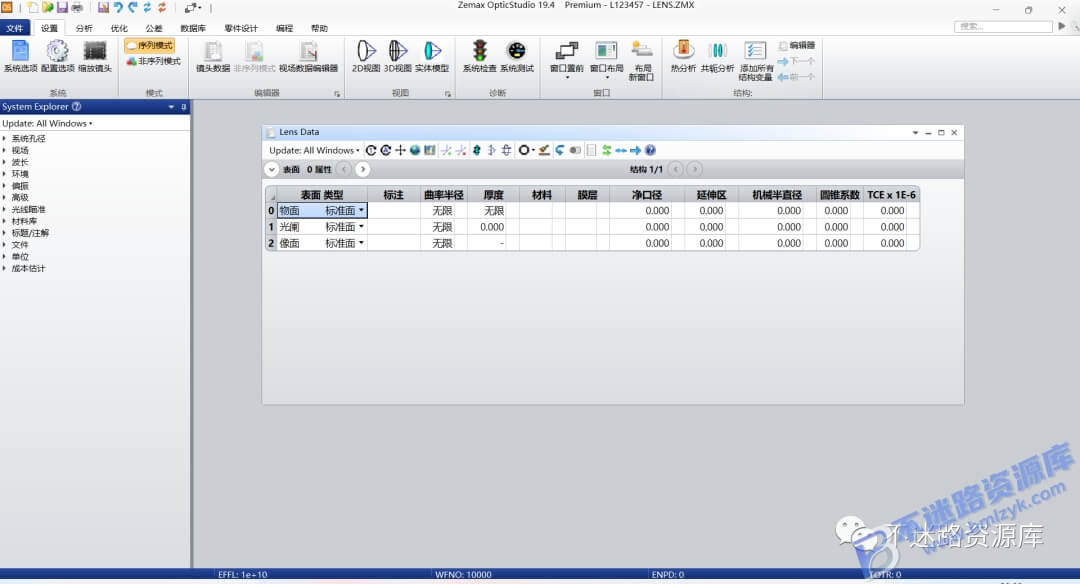Open the 文件 menu tab
1080x584 pixels.
click(14, 28)
